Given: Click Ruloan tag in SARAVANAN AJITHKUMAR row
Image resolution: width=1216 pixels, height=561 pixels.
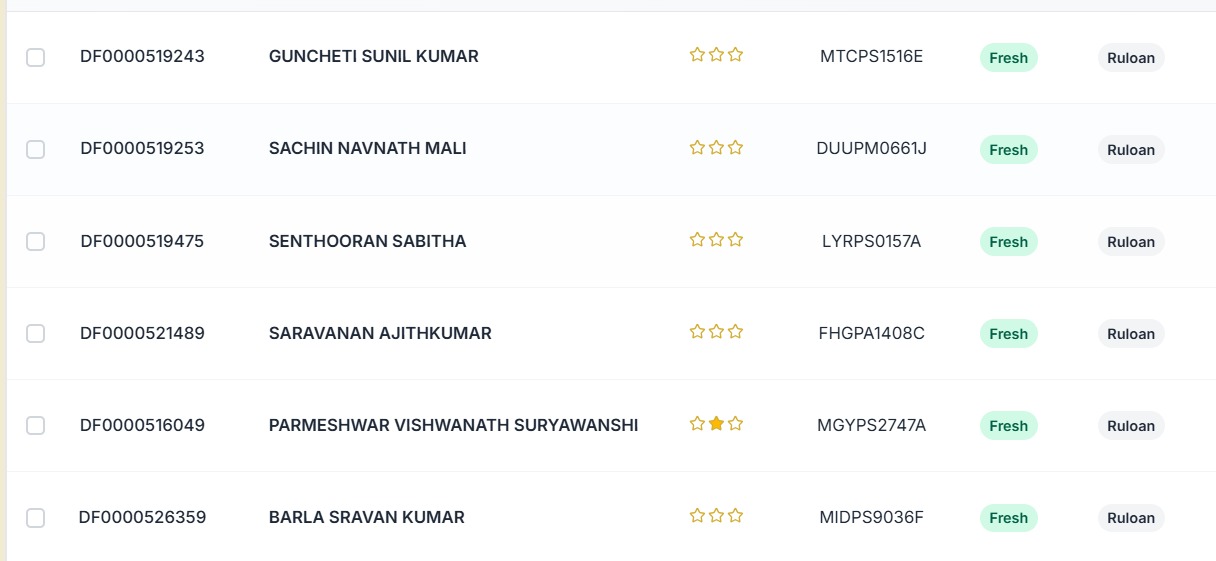Looking at the screenshot, I should 1131,334.
